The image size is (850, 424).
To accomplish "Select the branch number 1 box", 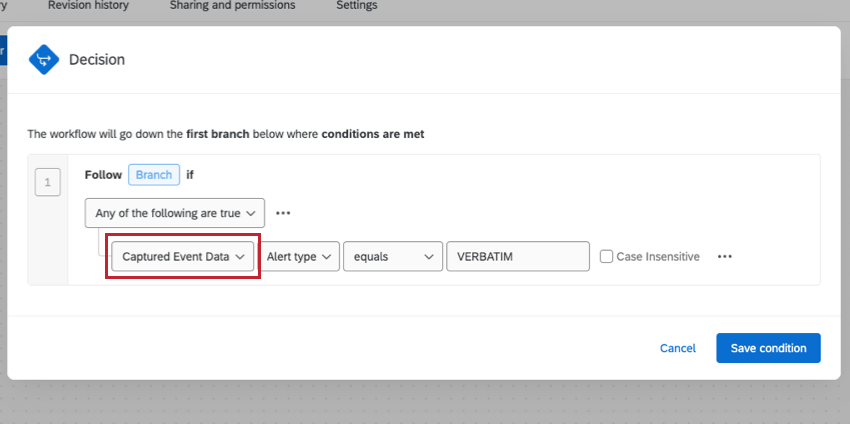I will click(x=48, y=182).
